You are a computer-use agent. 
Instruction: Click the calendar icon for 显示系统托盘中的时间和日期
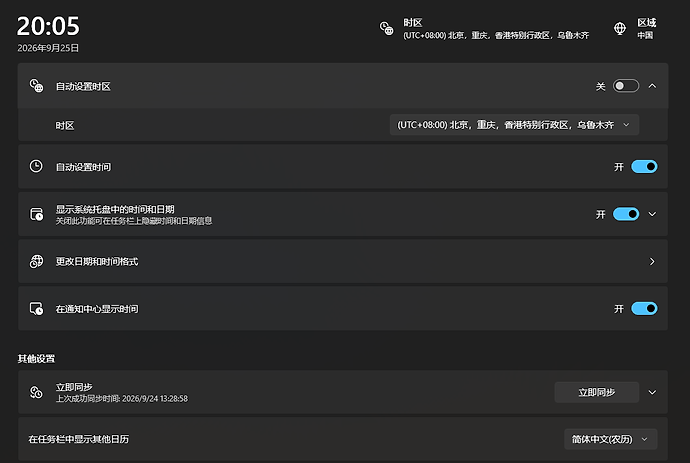[x=37, y=214]
